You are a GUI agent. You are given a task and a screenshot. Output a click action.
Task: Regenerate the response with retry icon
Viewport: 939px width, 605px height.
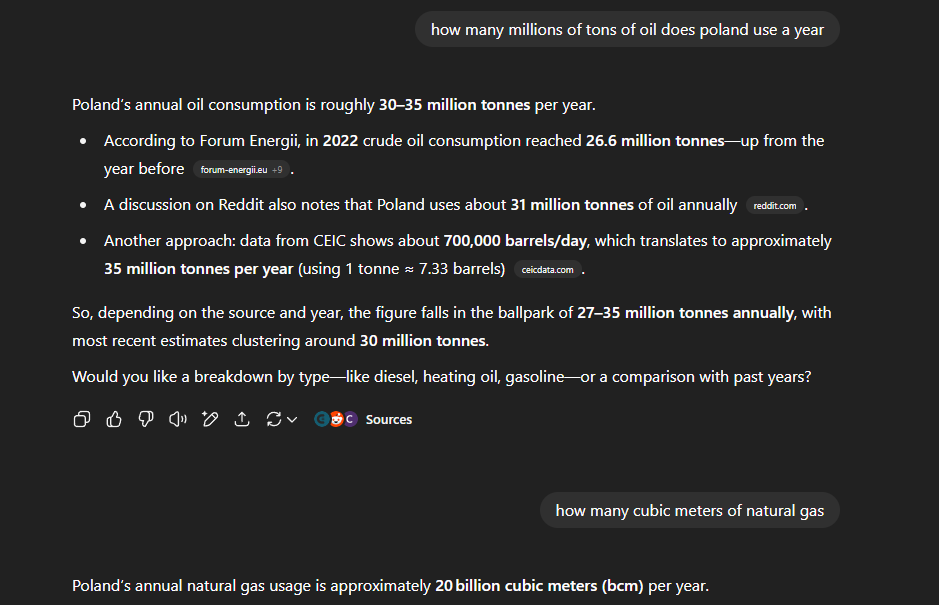coord(274,419)
